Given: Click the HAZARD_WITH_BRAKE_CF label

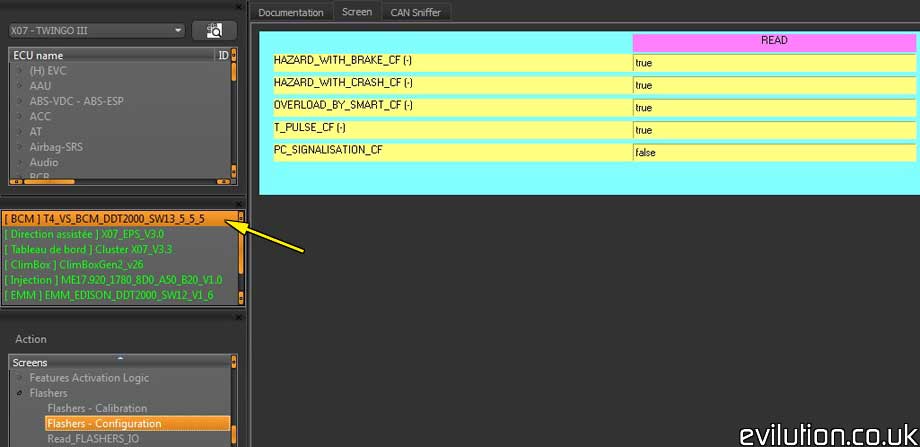Looking at the screenshot, I should click(343, 60).
